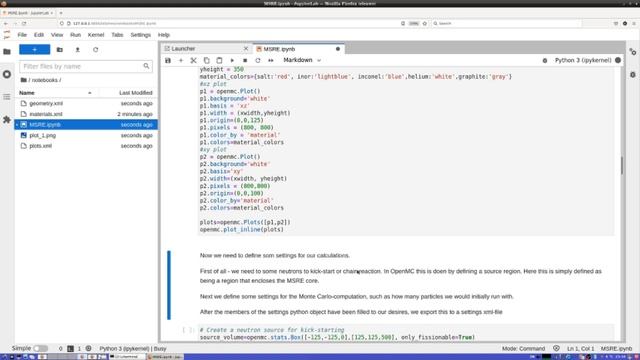Refresh the file browser list
This screenshot has height=360, width=640.
pyautogui.click(x=96, y=49)
